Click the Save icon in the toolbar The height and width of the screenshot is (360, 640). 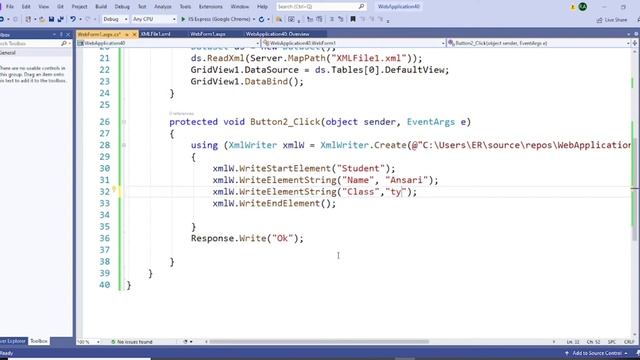pyautogui.click(x=51, y=19)
